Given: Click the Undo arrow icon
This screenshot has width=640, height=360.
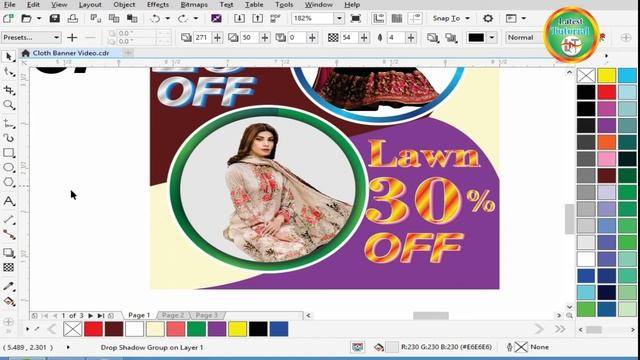Looking at the screenshot, I should coord(155,18).
